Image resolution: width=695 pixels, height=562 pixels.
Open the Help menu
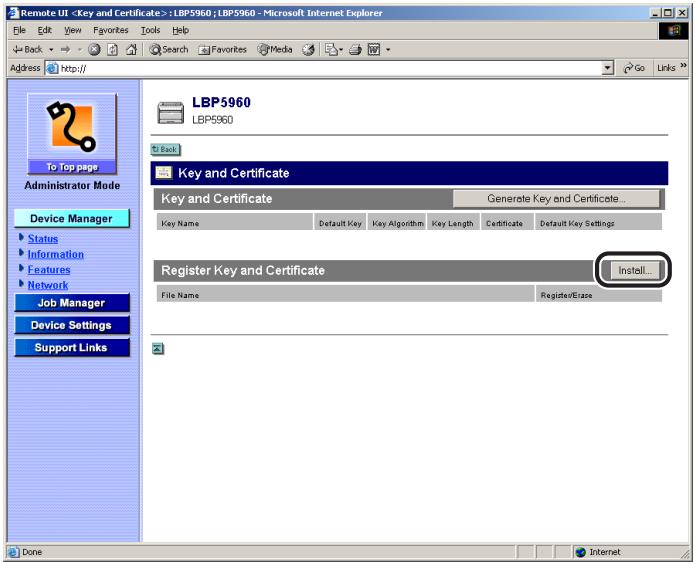180,30
